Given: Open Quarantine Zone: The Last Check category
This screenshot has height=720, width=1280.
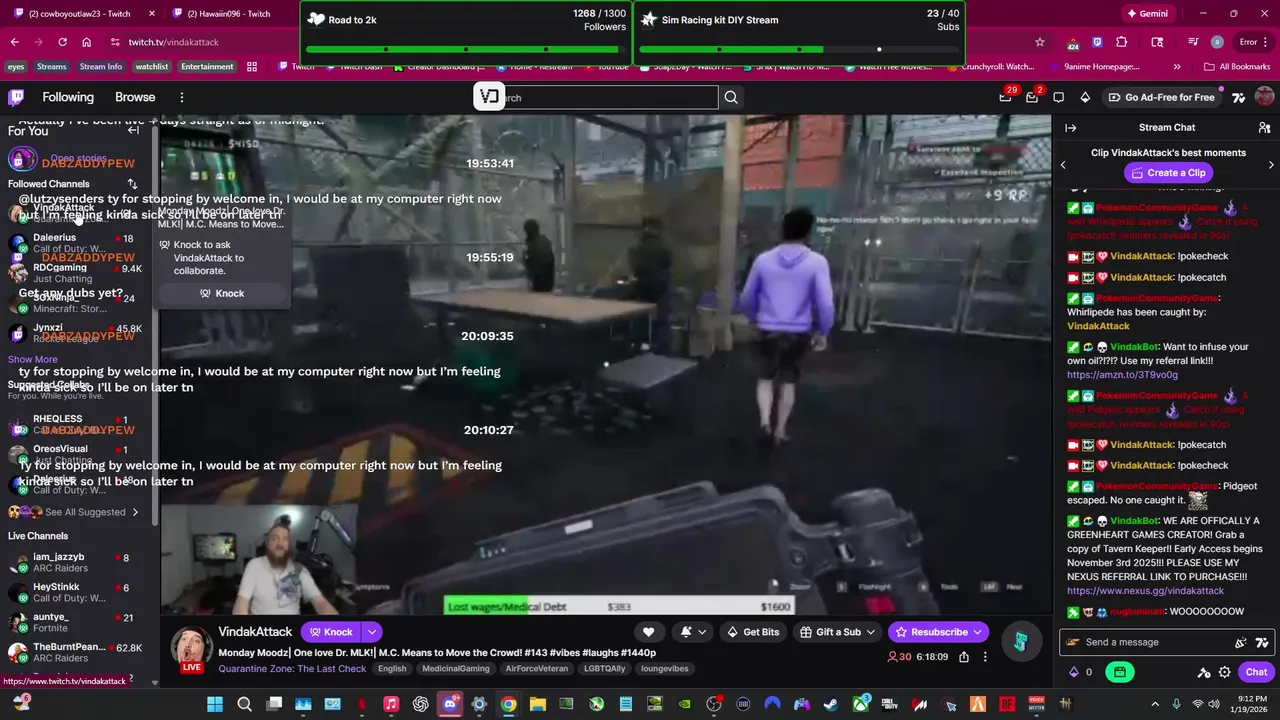Looking at the screenshot, I should point(292,668).
